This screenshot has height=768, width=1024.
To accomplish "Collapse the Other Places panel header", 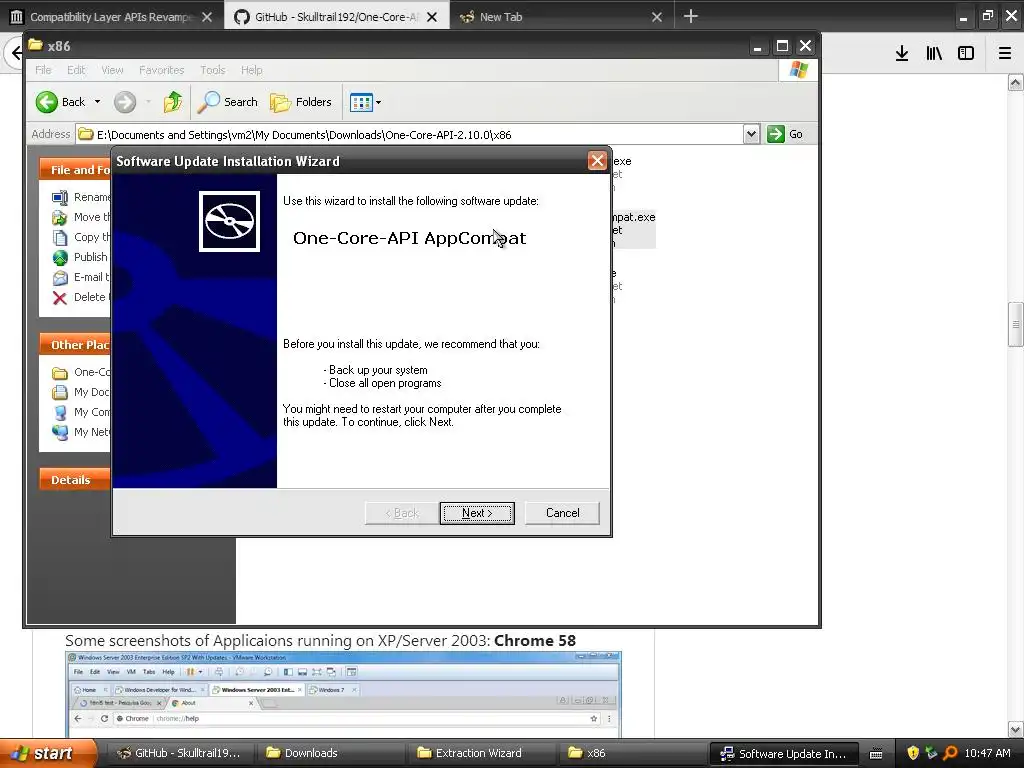I will tap(74, 344).
